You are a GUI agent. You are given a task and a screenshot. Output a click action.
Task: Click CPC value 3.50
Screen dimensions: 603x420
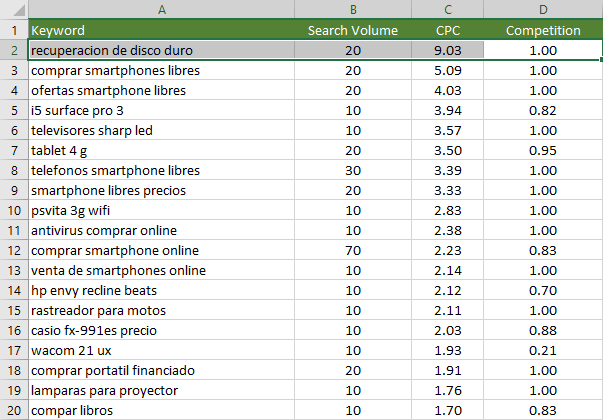(x=448, y=150)
